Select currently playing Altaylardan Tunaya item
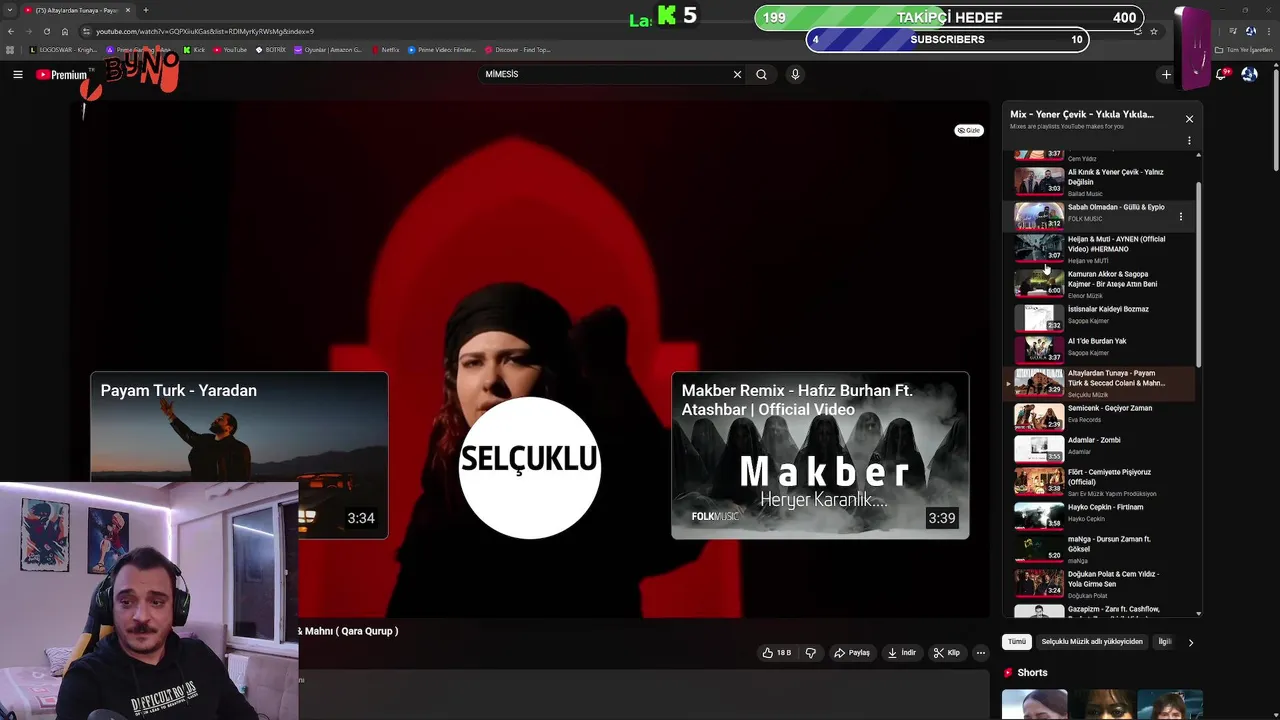 pos(1099,384)
